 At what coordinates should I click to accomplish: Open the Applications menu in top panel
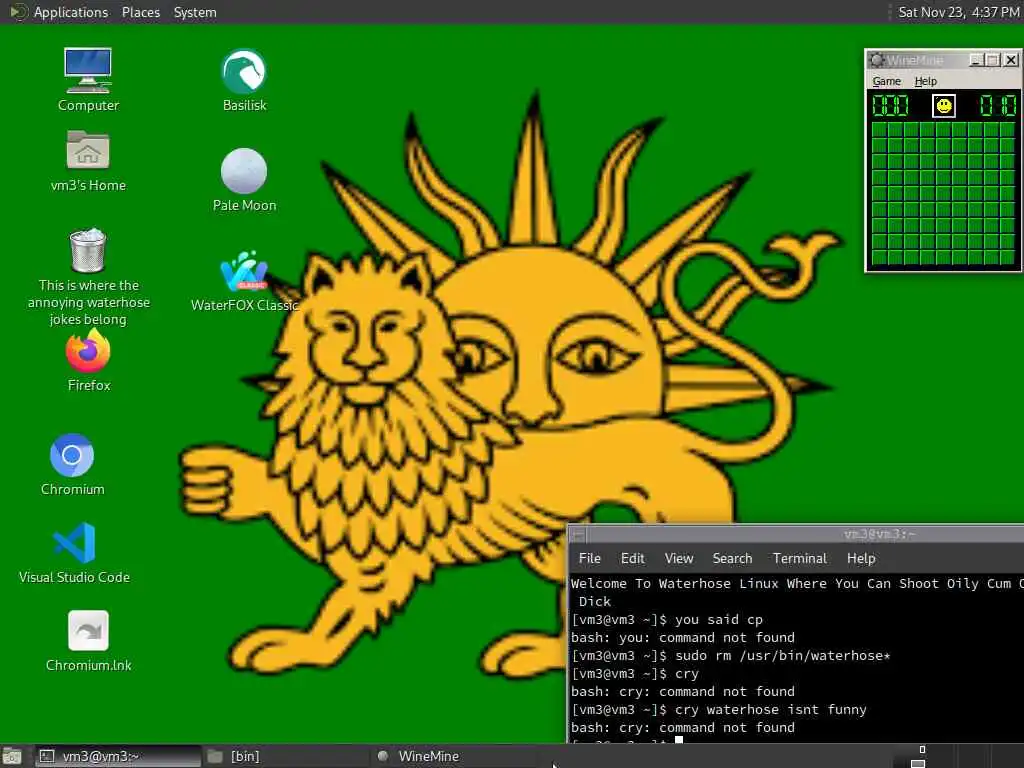point(71,12)
